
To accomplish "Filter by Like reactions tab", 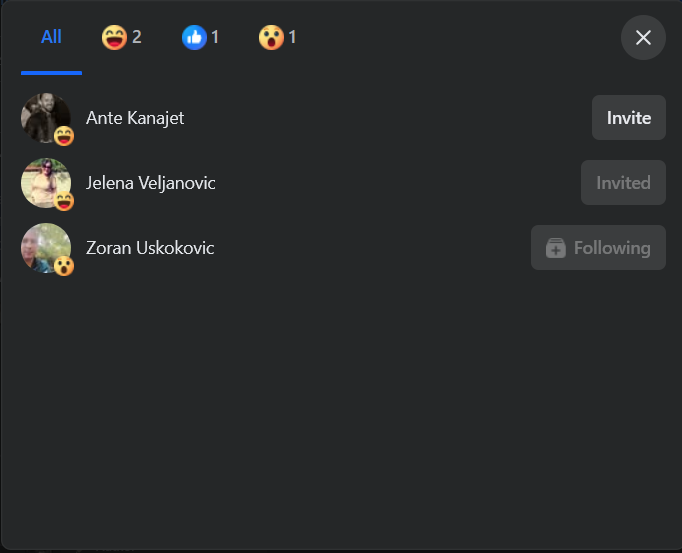I will pos(201,37).
